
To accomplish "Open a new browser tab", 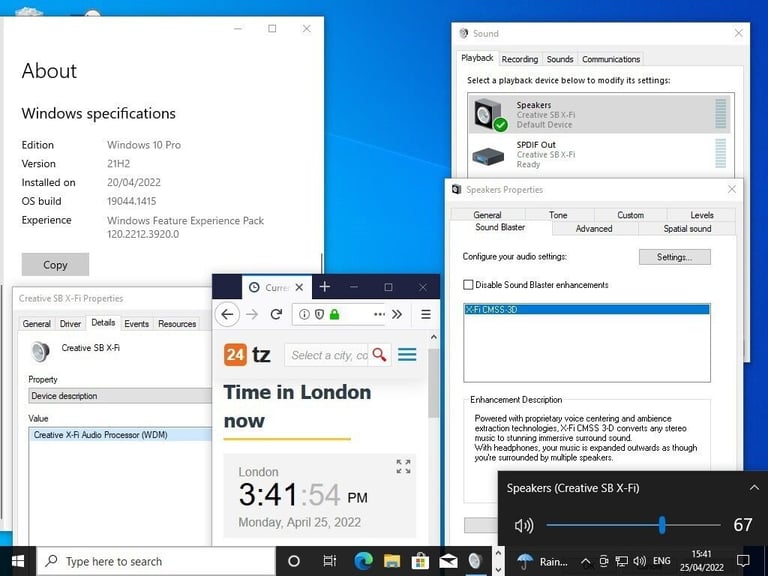I will (x=325, y=287).
